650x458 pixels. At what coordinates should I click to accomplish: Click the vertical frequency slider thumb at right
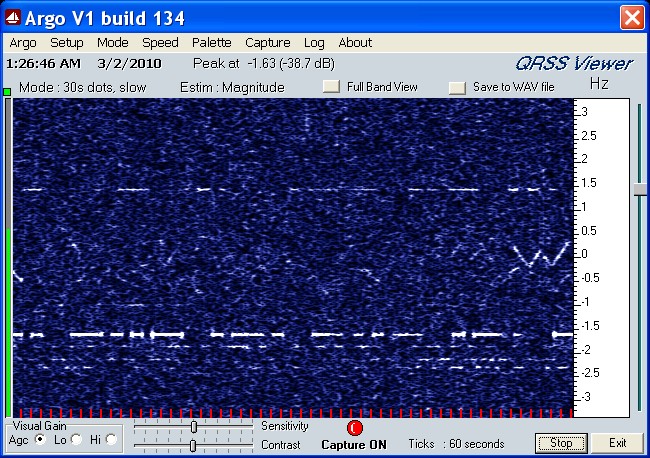640,190
